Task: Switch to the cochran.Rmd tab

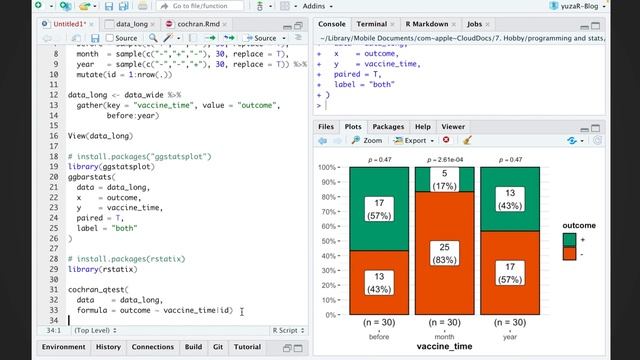Action: 198,24
